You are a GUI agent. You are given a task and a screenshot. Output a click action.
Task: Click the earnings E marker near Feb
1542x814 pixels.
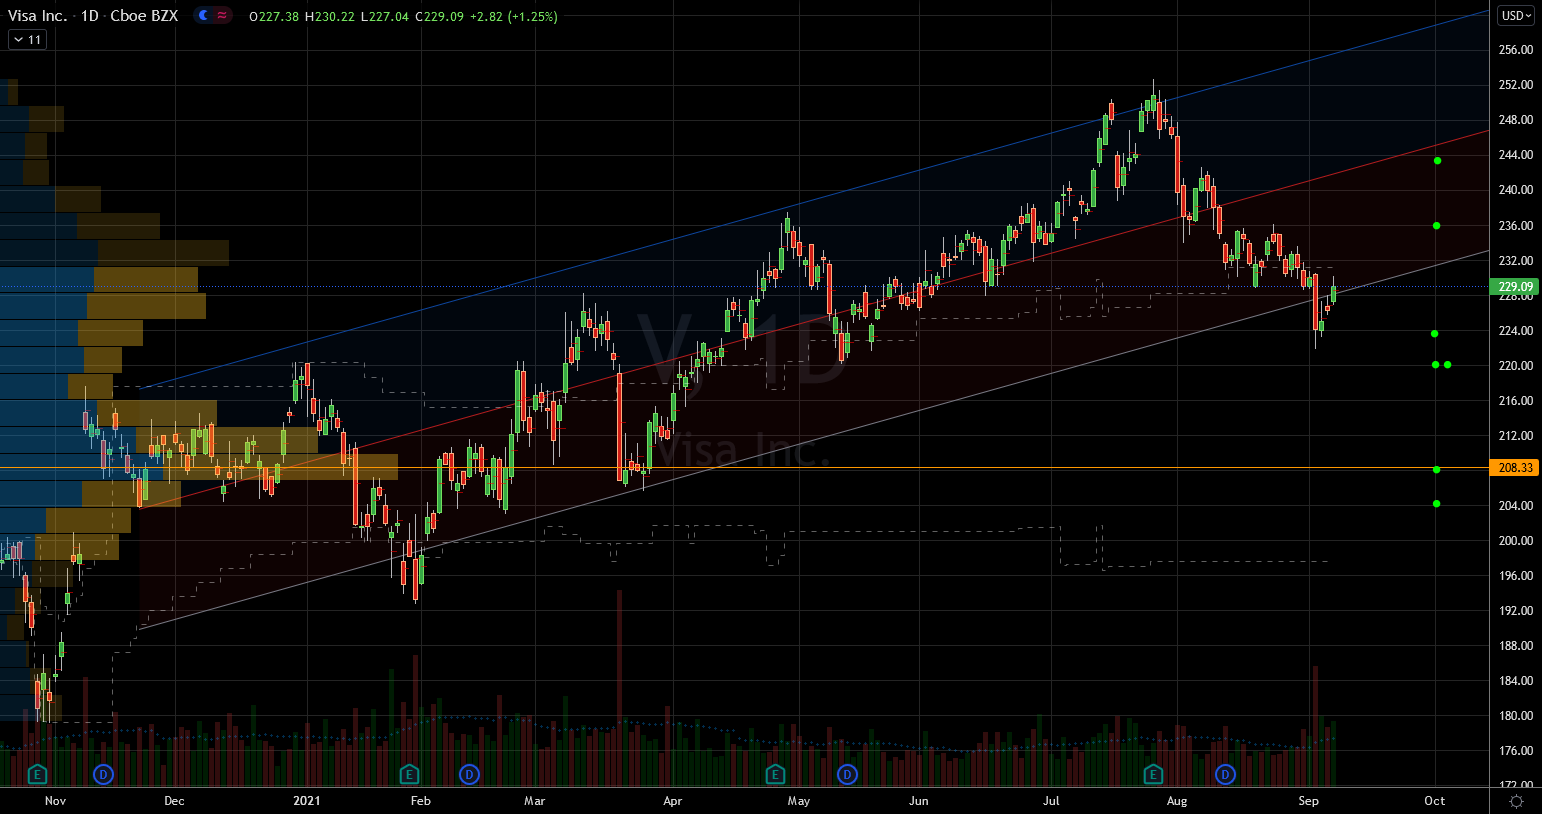409,774
